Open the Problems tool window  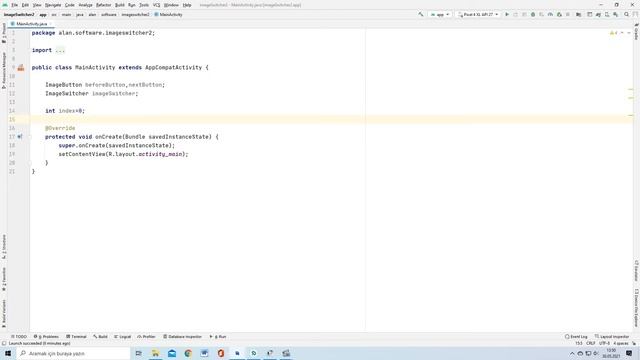[46, 337]
